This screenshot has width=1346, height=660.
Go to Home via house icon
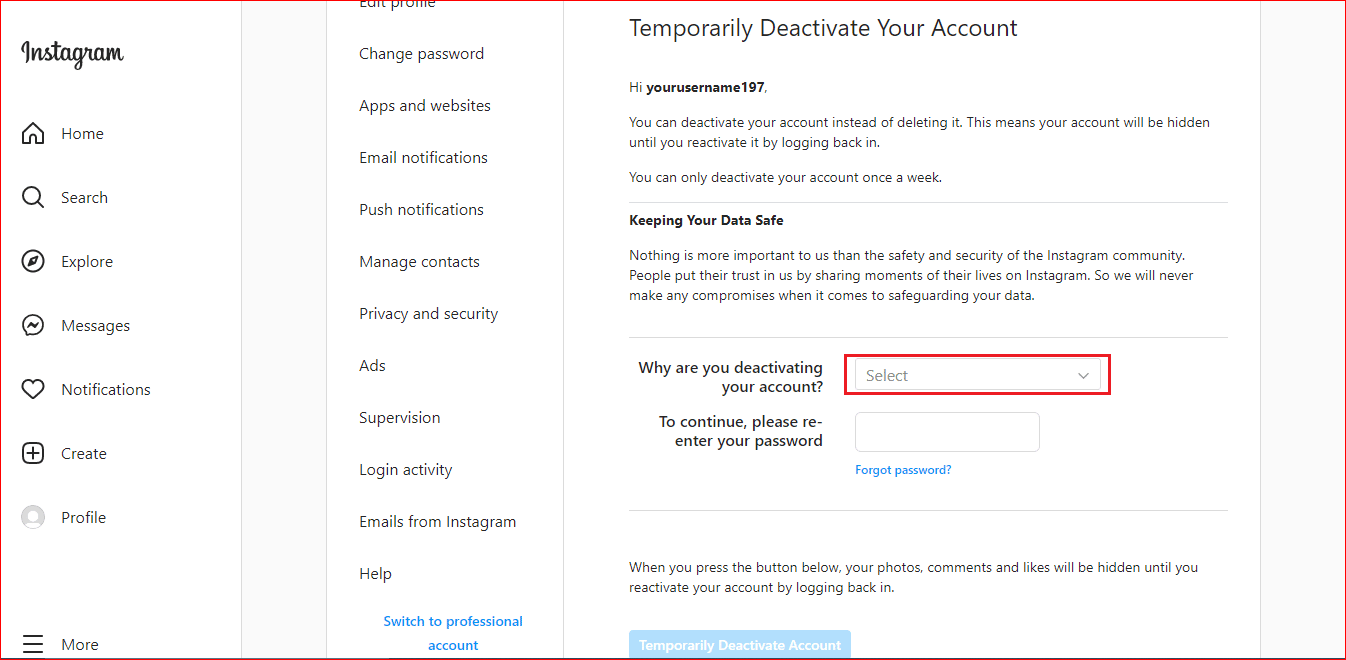[33, 134]
